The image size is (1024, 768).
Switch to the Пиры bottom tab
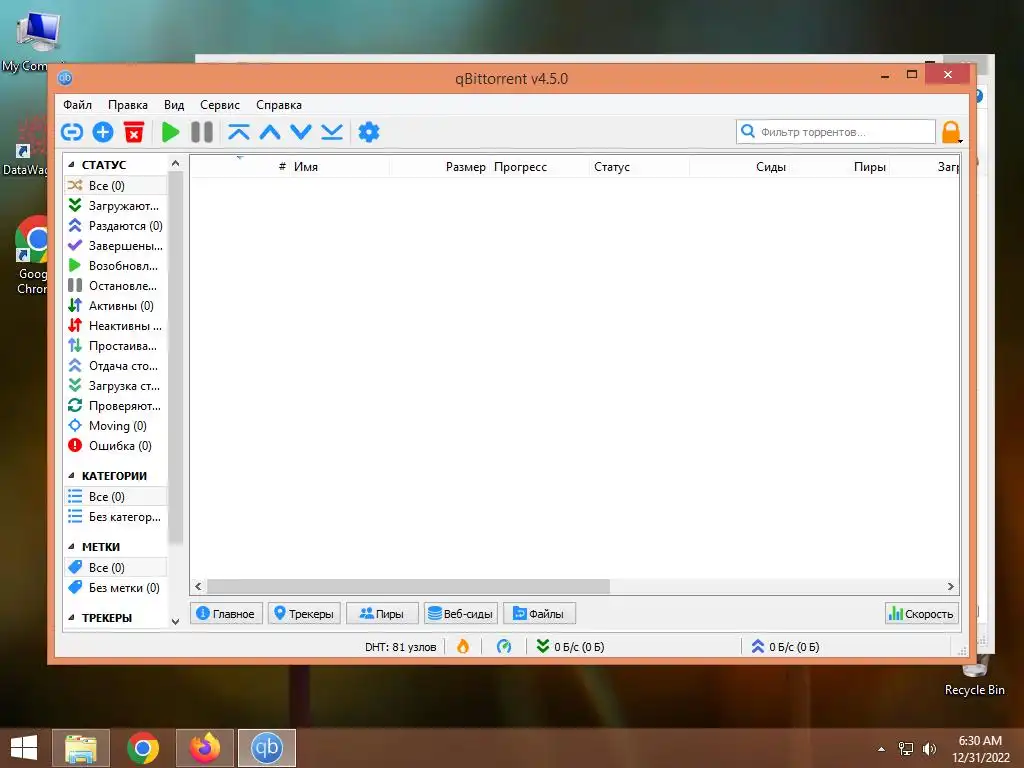[382, 614]
